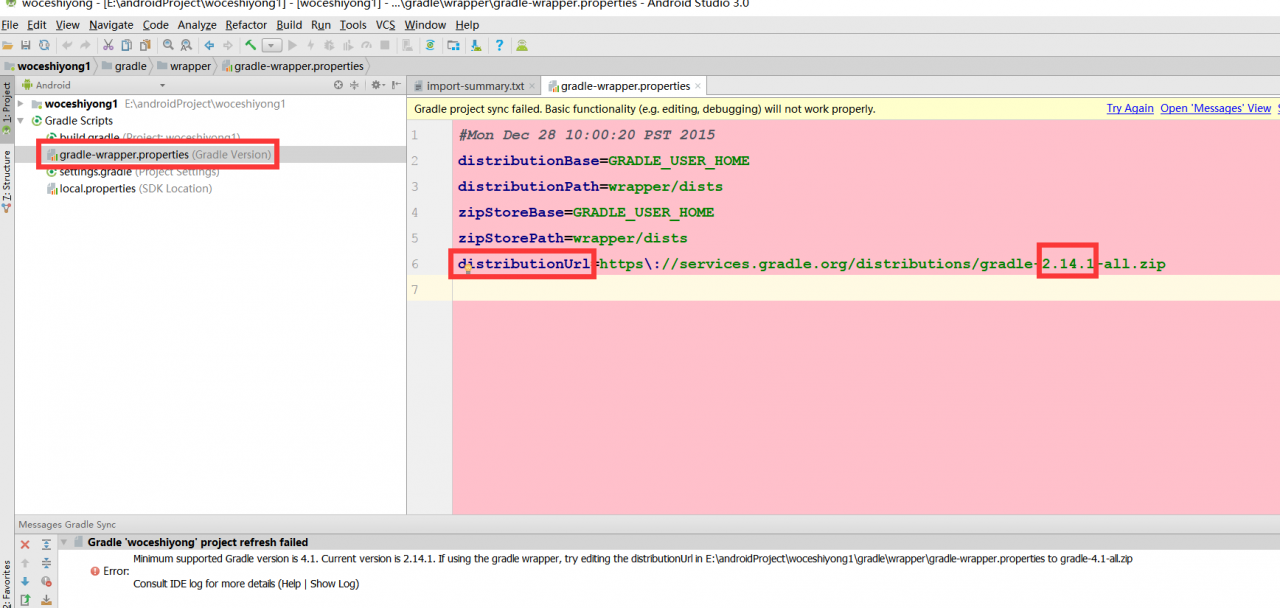Click the wrapper folder breadcrumb
Screen dimensions: 1280x608
pos(184,66)
